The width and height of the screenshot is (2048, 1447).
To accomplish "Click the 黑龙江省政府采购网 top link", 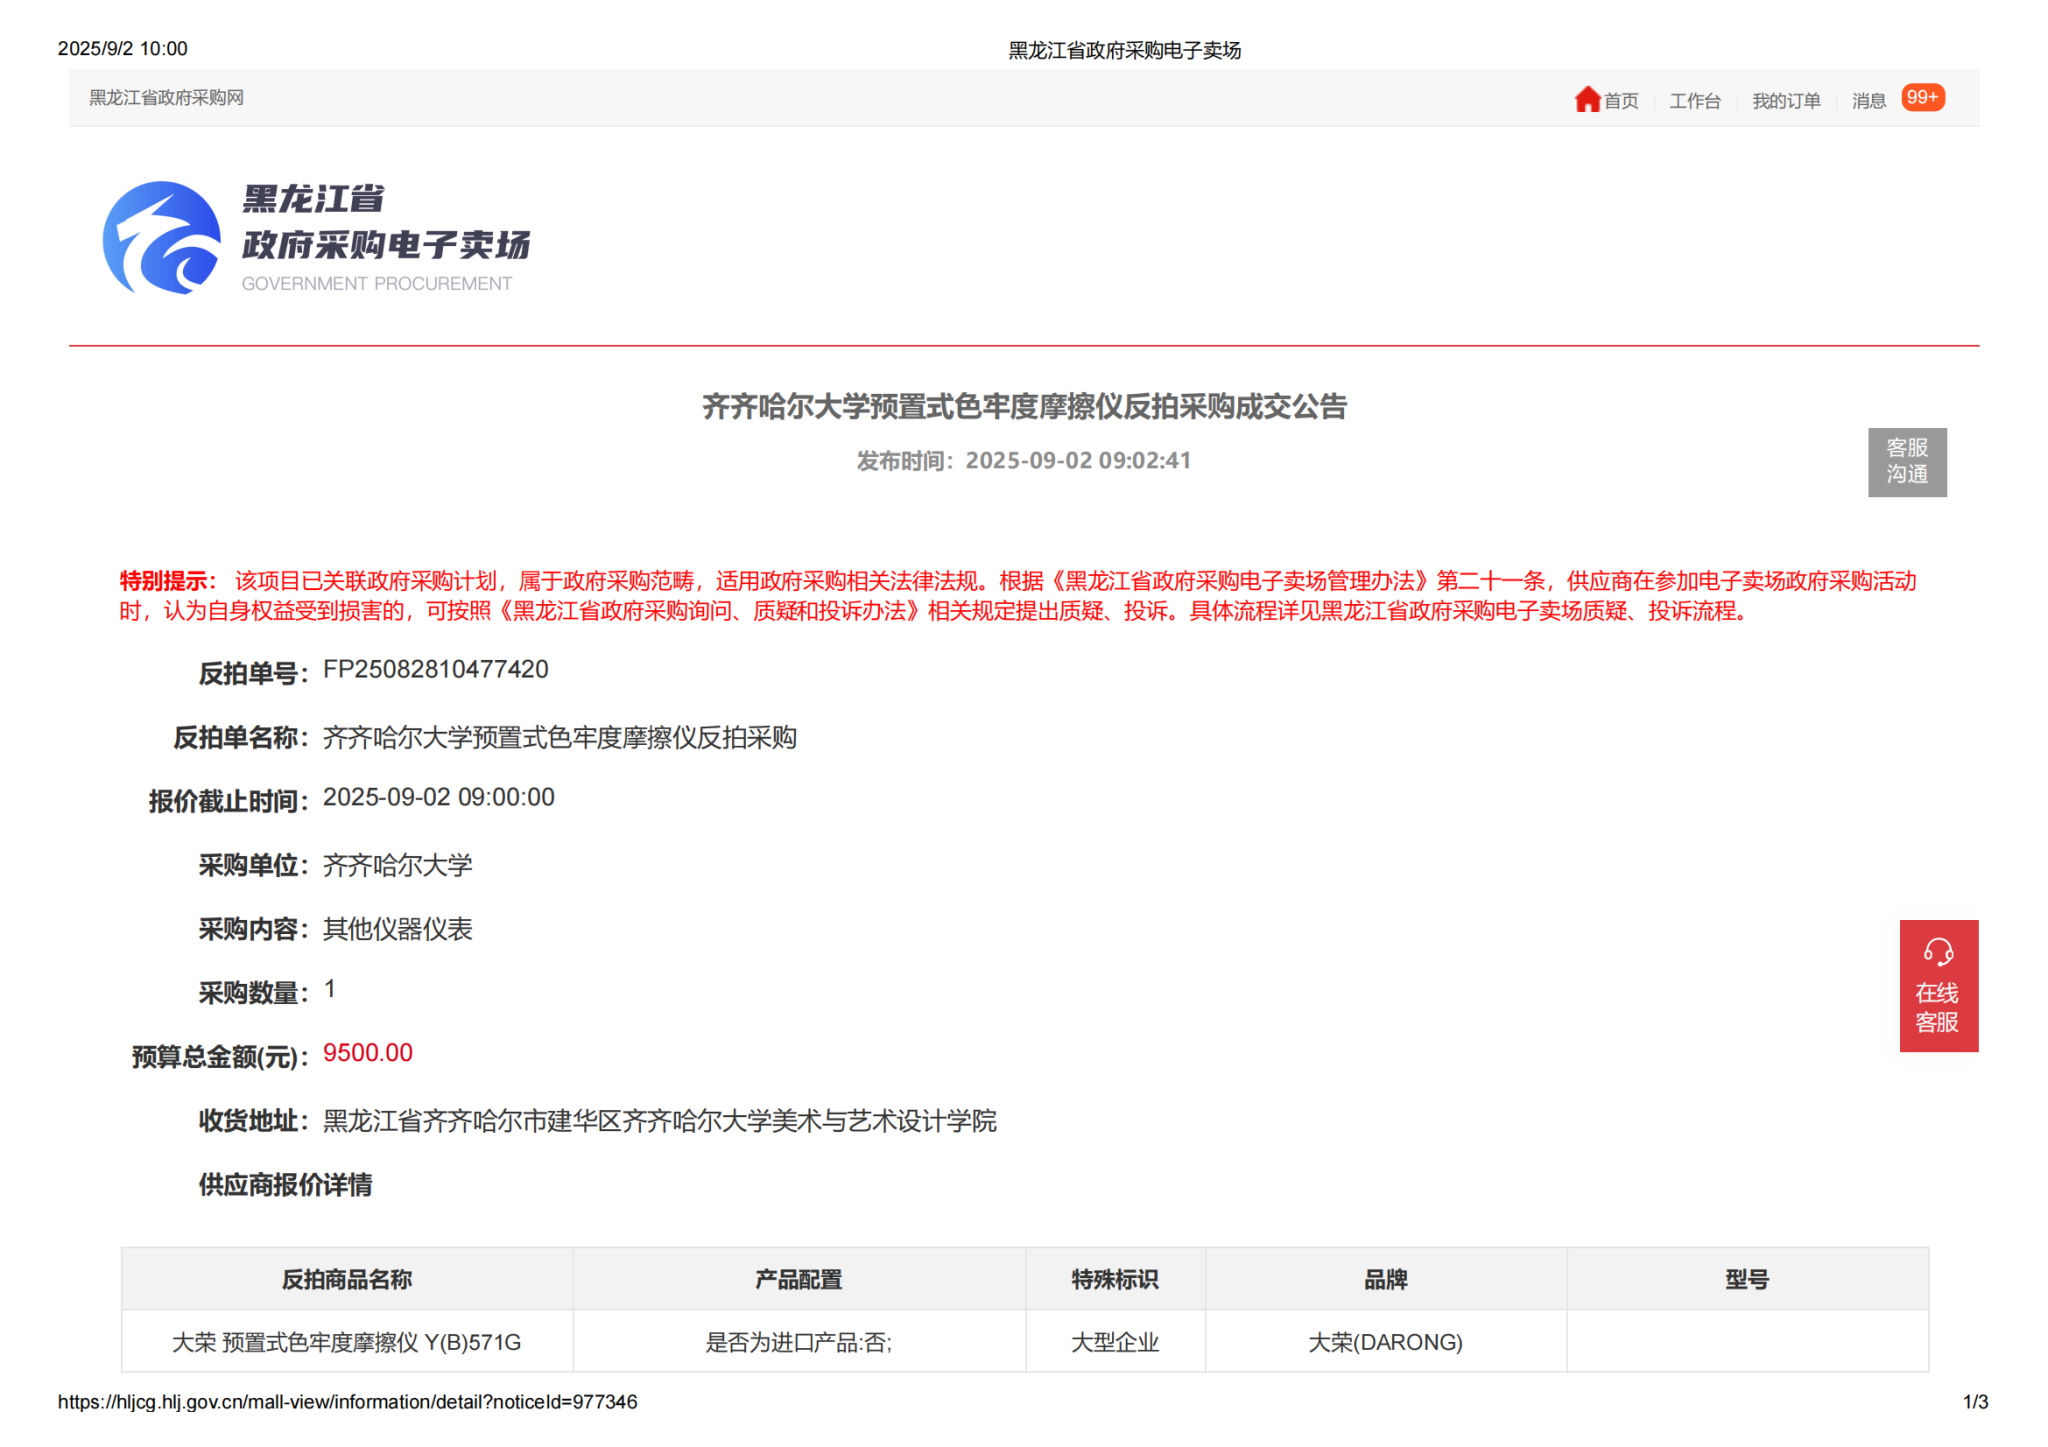I will coord(166,98).
